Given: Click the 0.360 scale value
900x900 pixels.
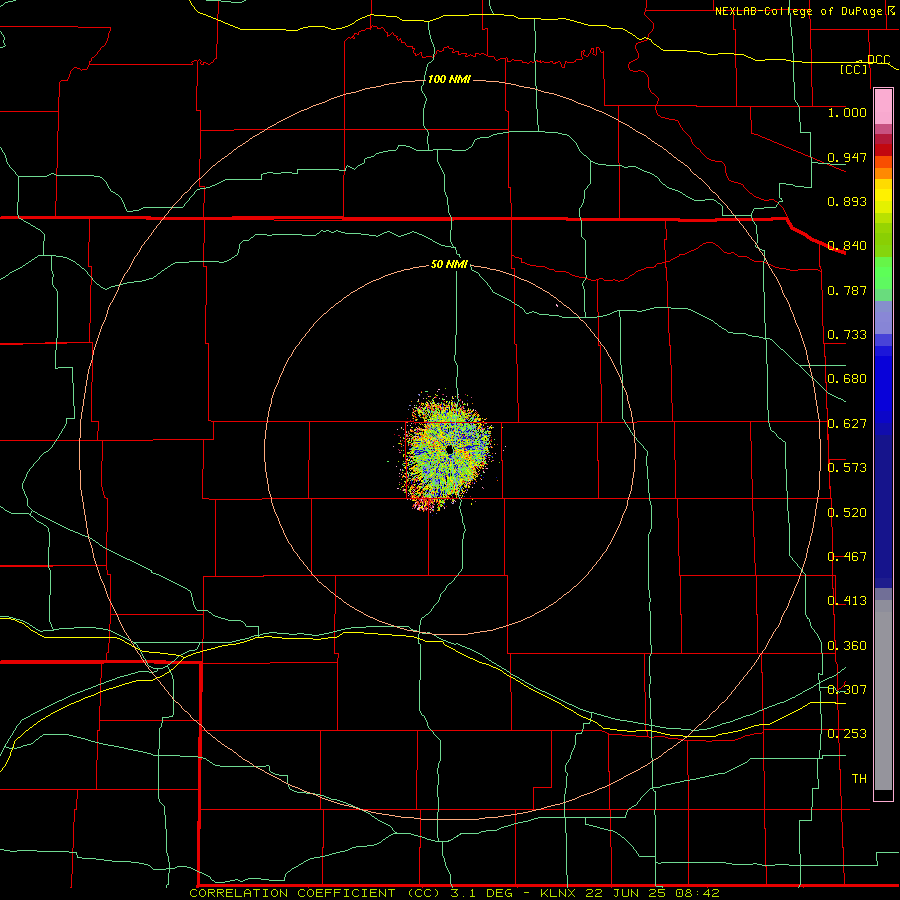Looking at the screenshot, I should 847,646.
